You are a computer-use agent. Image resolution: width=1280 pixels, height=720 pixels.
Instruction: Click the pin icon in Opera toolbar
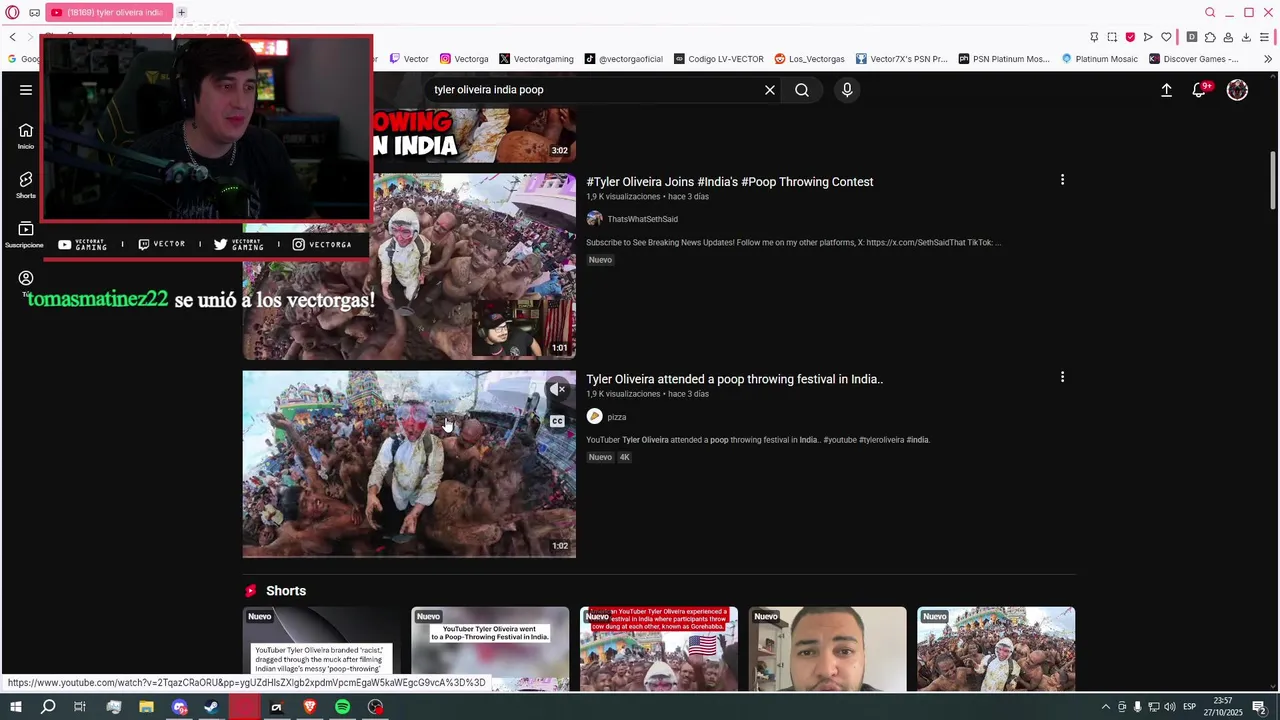pyautogui.click(x=1094, y=37)
